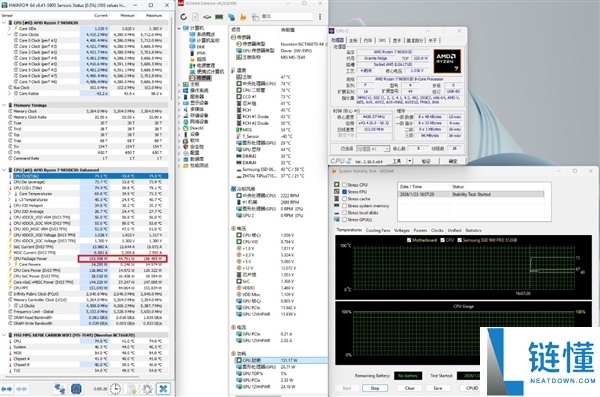Click the Stress cache icon in stability test

point(337,199)
